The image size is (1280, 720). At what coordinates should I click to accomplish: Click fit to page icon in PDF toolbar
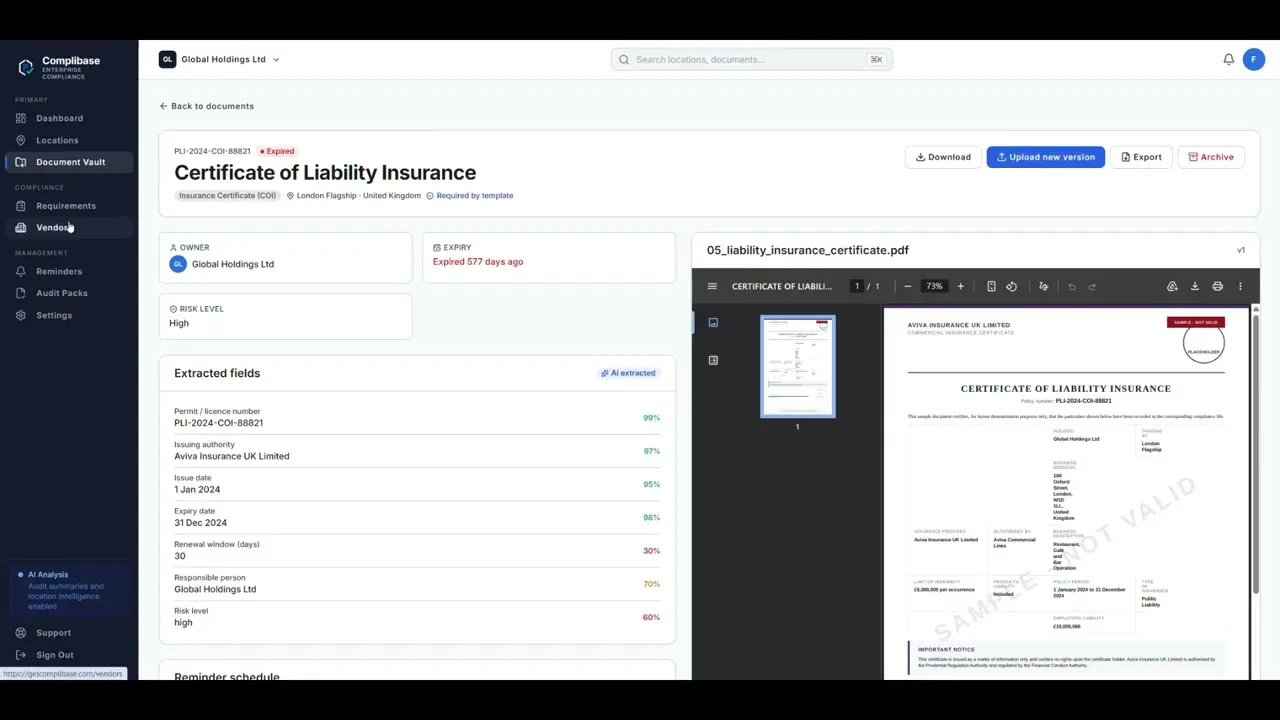pyautogui.click(x=991, y=286)
